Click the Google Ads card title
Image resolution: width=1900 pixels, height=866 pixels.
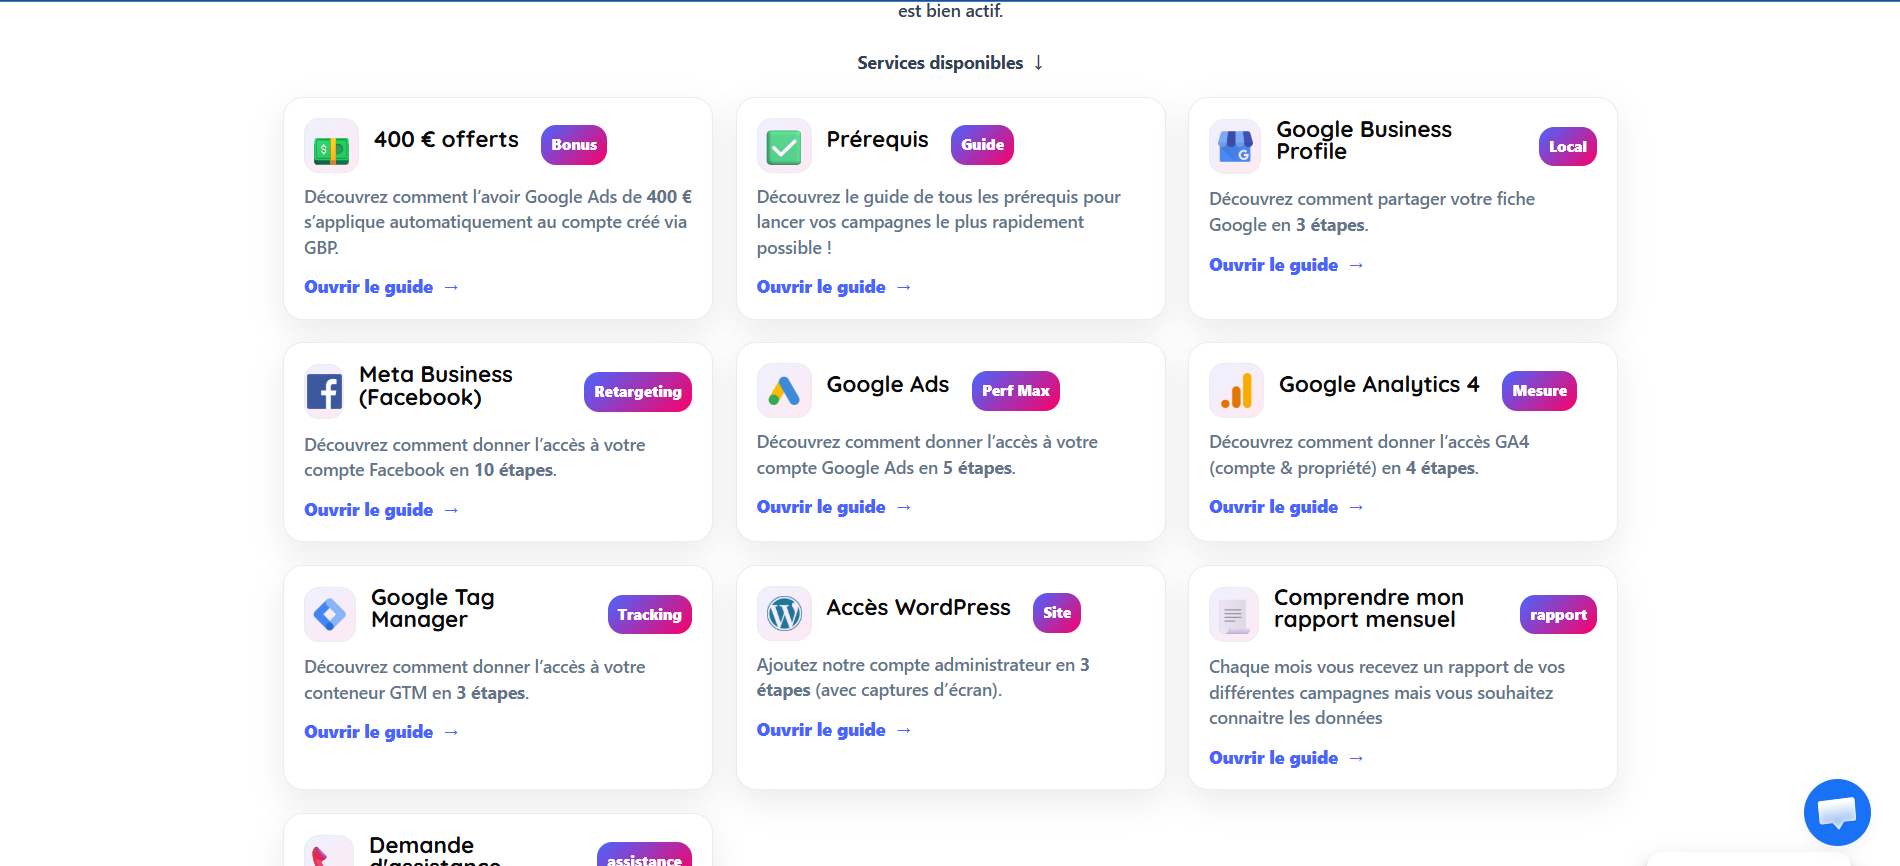888,385
